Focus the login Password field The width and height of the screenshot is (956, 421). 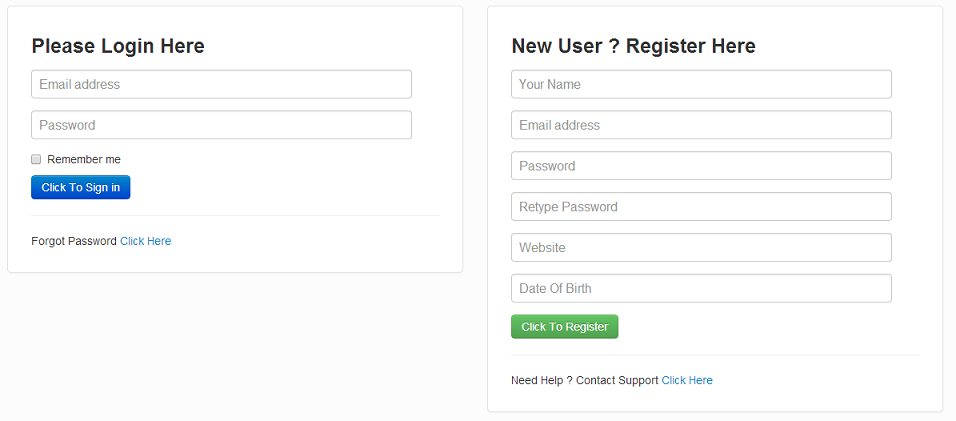(221, 125)
